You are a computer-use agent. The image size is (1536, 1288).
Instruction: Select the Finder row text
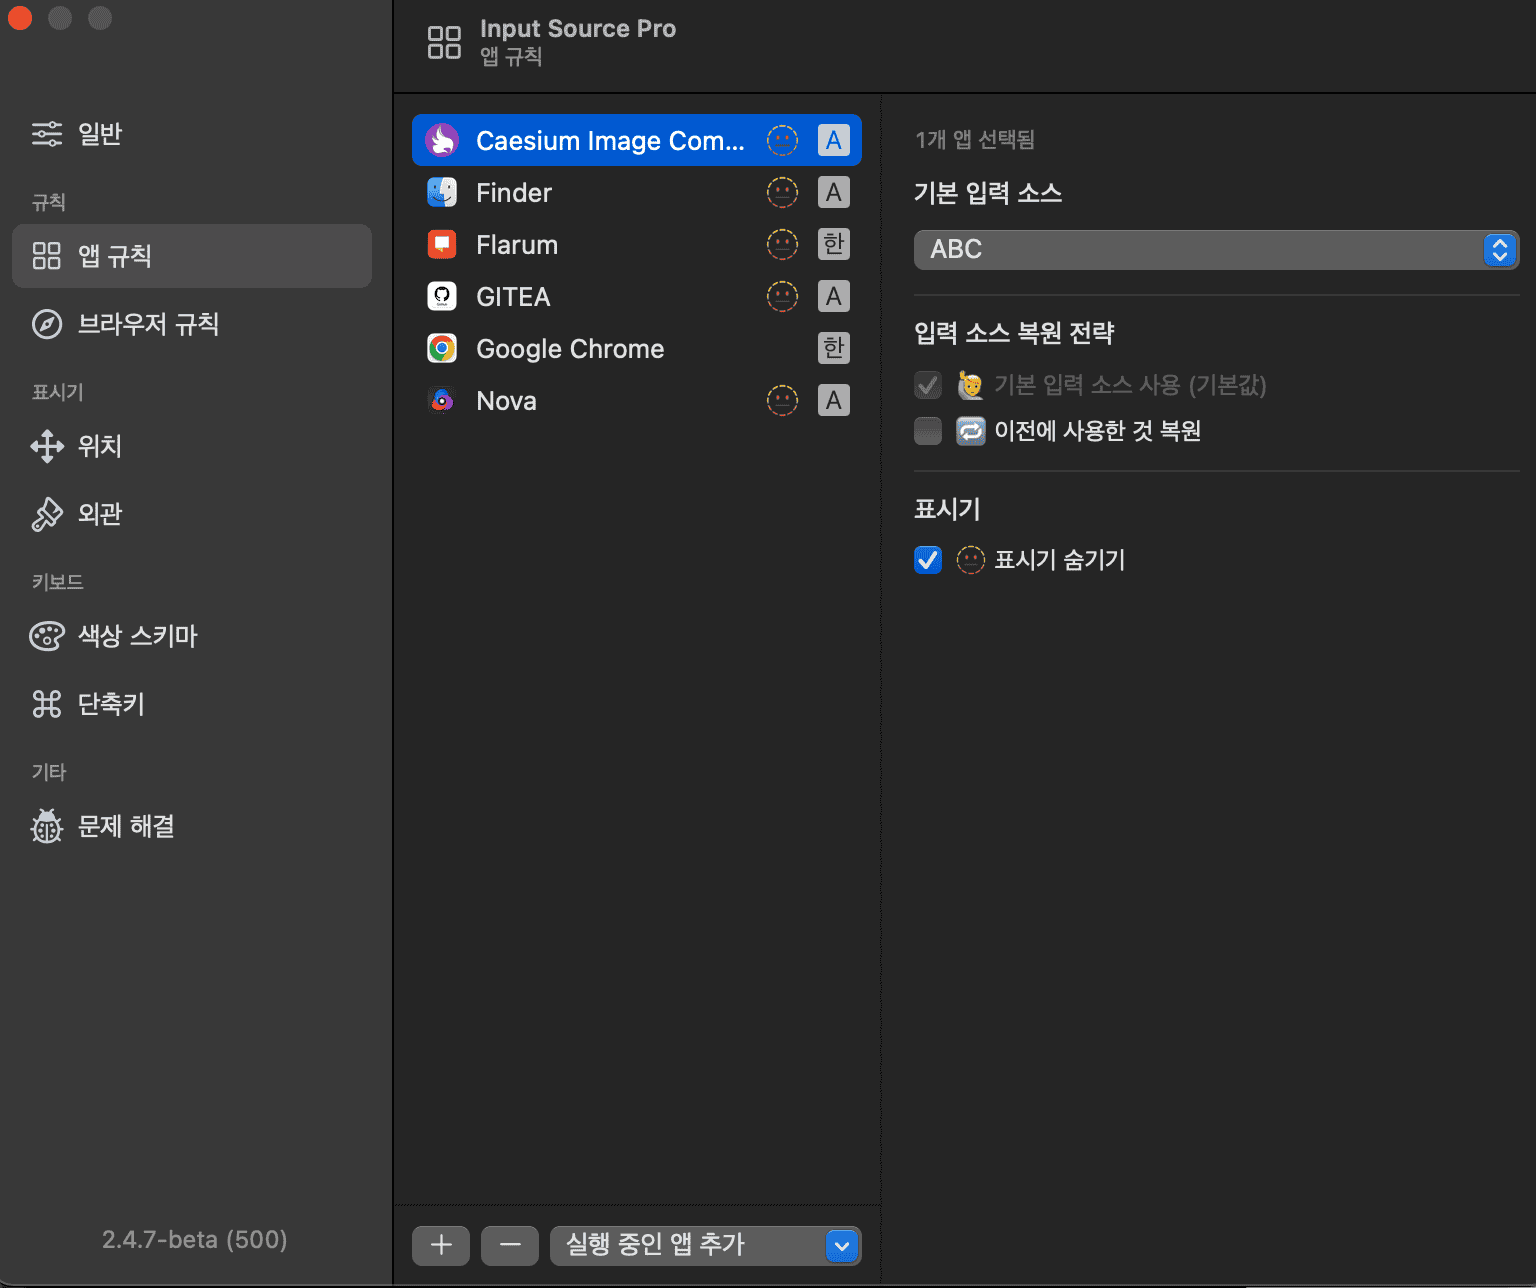coord(514,193)
